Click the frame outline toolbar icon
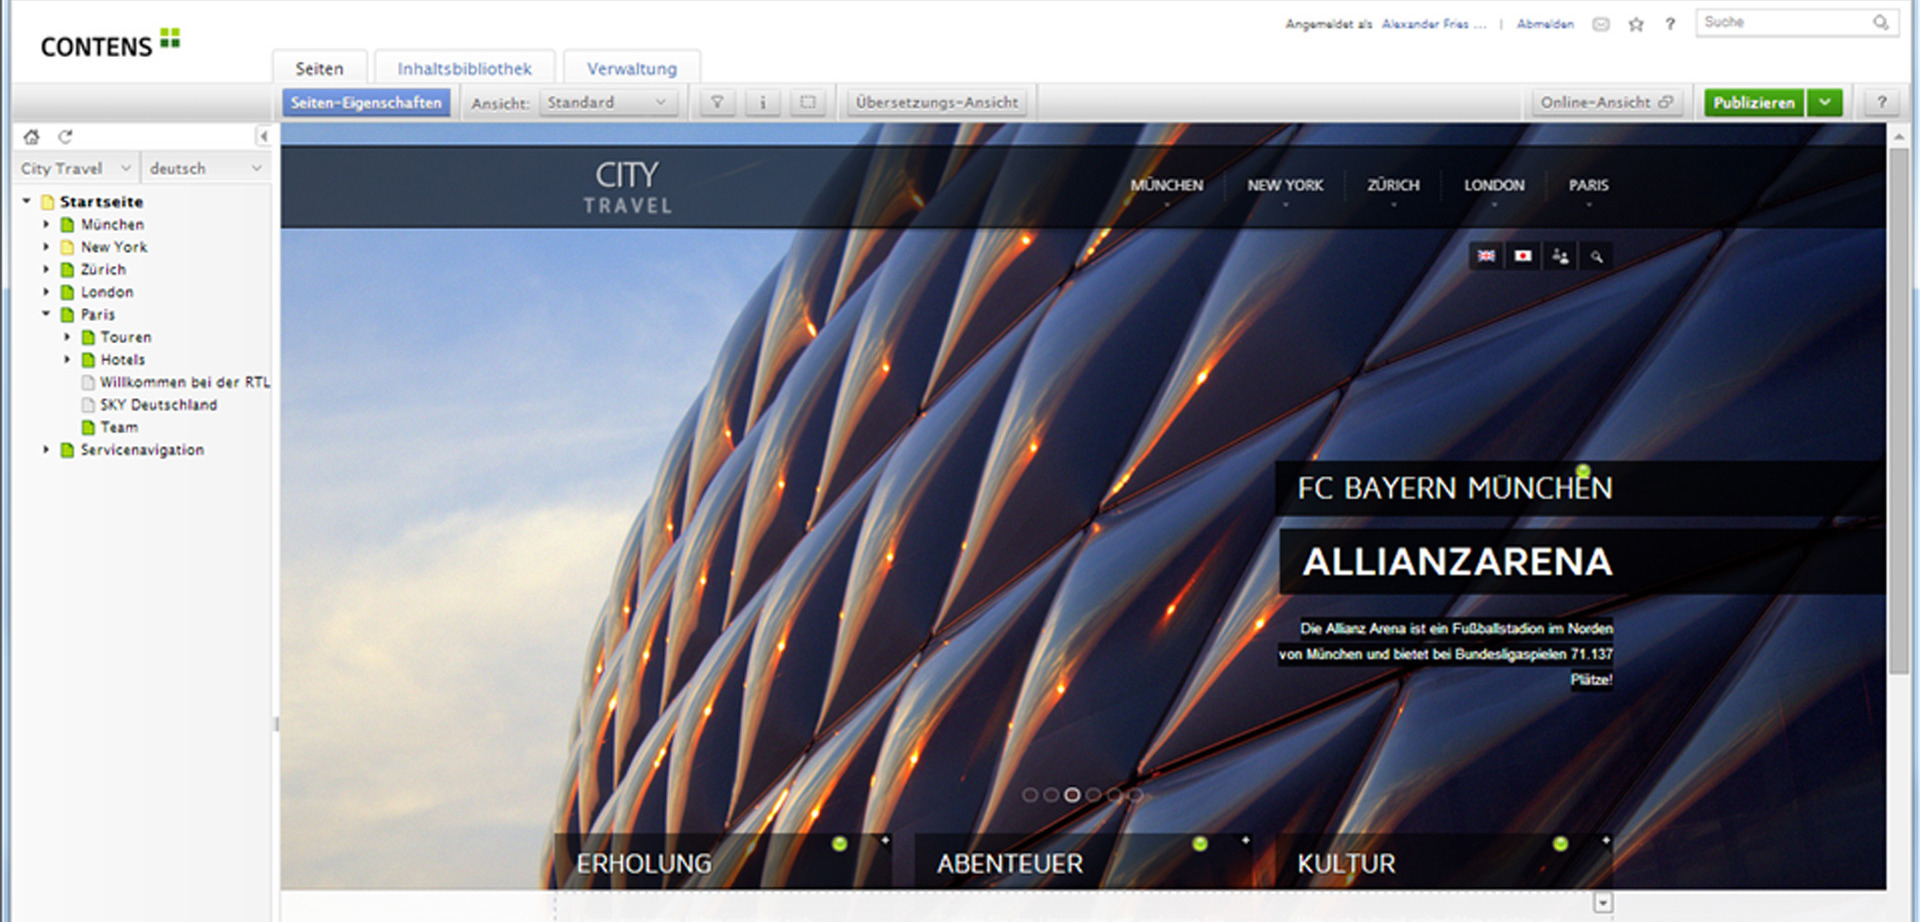The height and width of the screenshot is (922, 1920). coord(808,102)
